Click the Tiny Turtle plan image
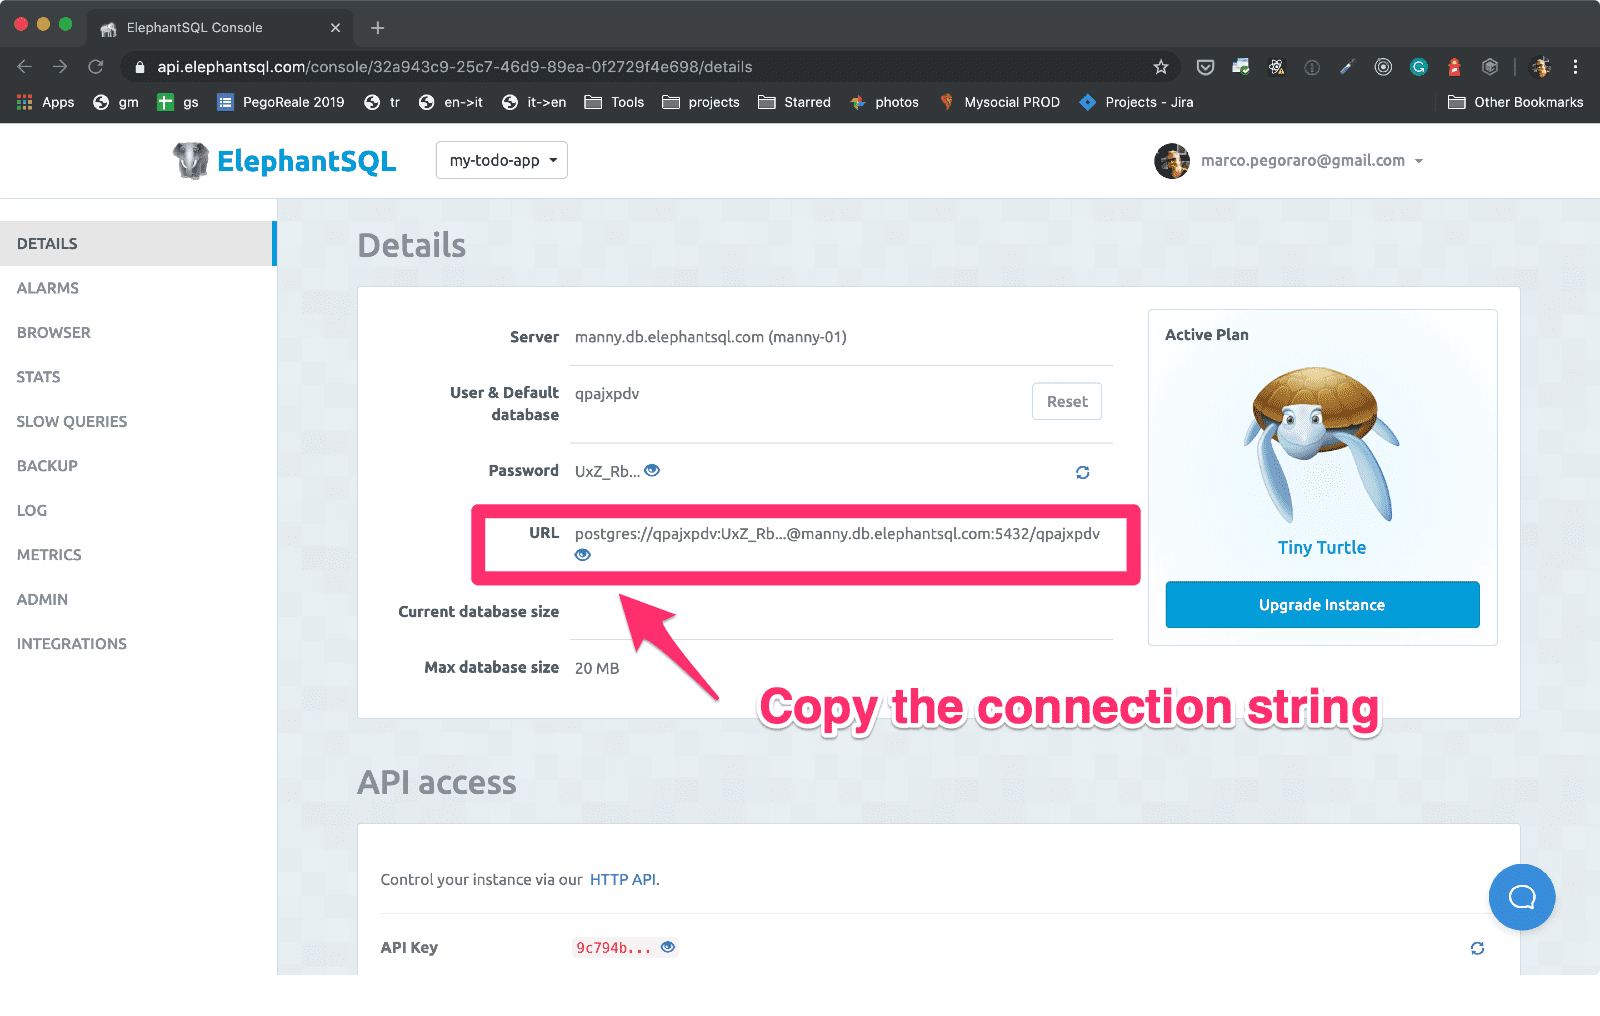Viewport: 1600px width, 1016px height. pos(1321,444)
